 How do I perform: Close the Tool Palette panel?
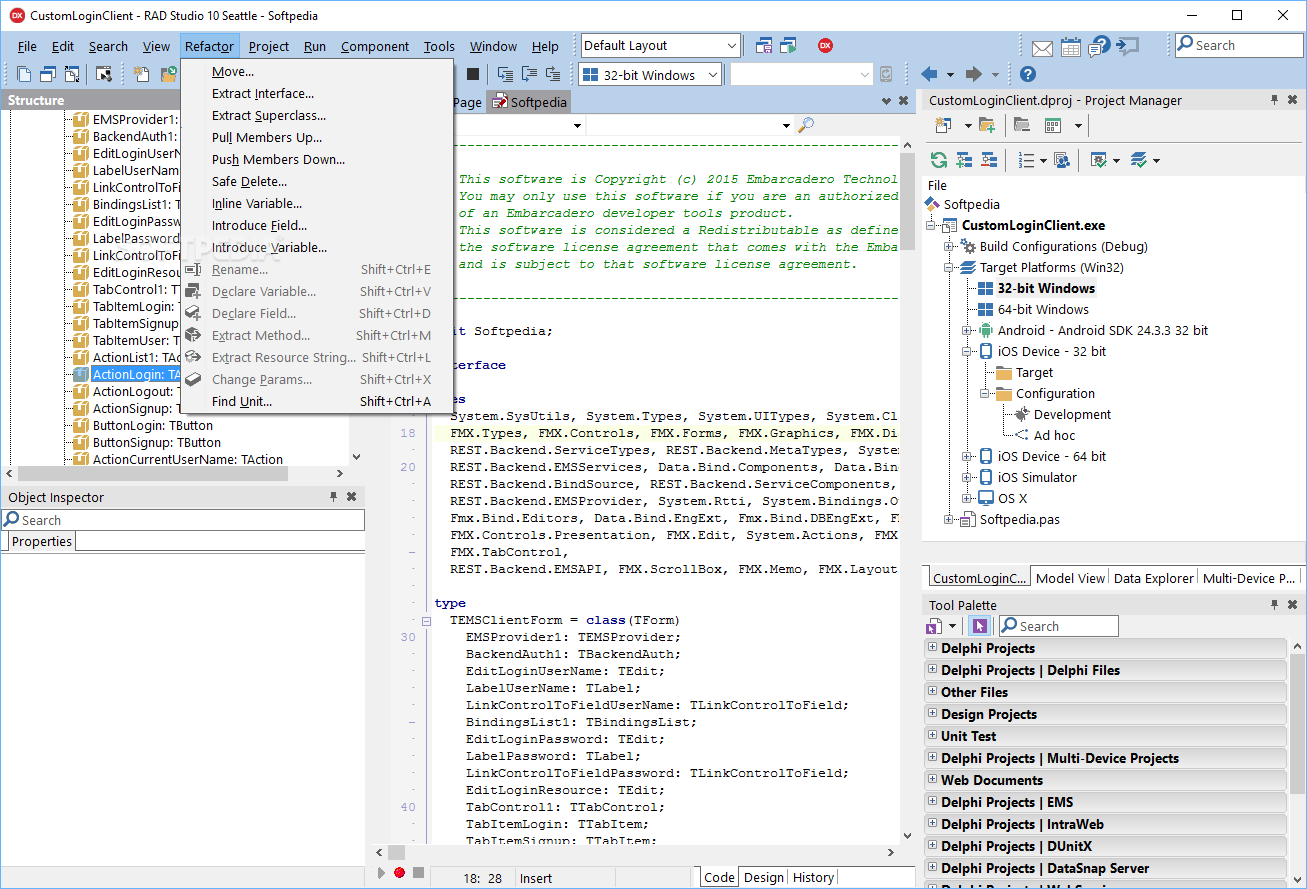(x=1293, y=605)
